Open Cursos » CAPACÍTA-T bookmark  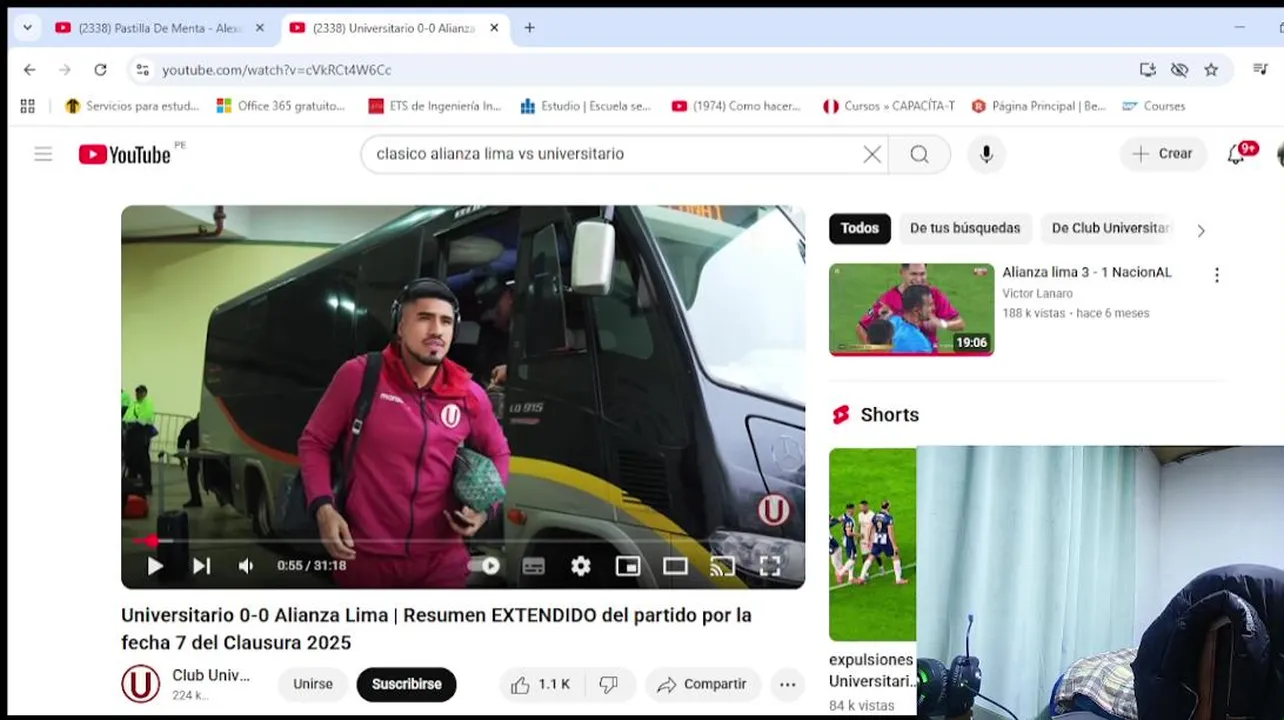(888, 106)
